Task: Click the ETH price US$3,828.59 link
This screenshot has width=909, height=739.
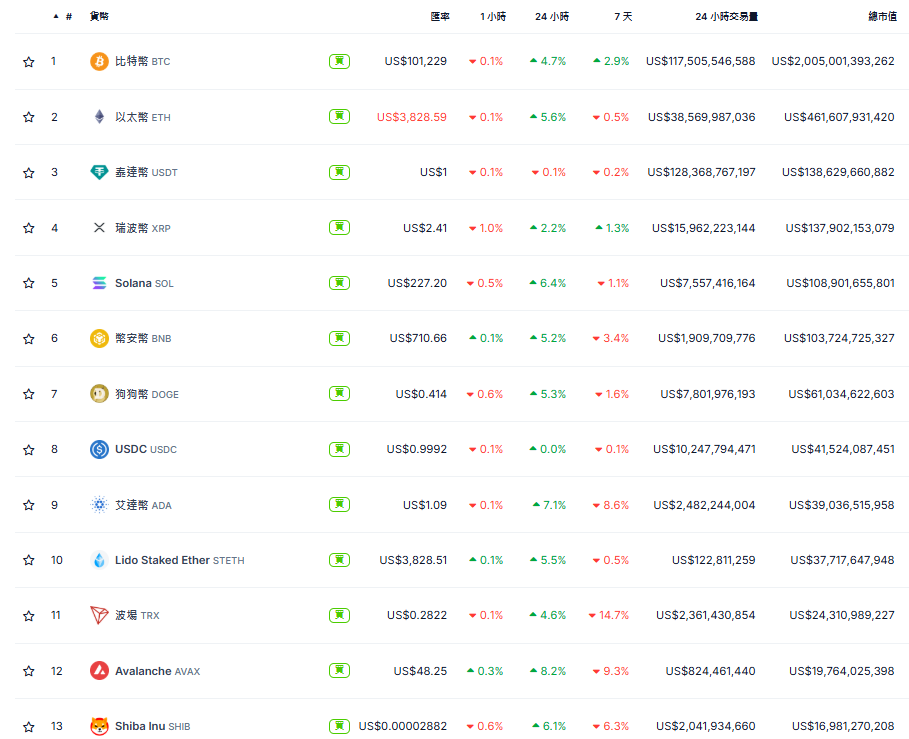Action: (x=413, y=116)
